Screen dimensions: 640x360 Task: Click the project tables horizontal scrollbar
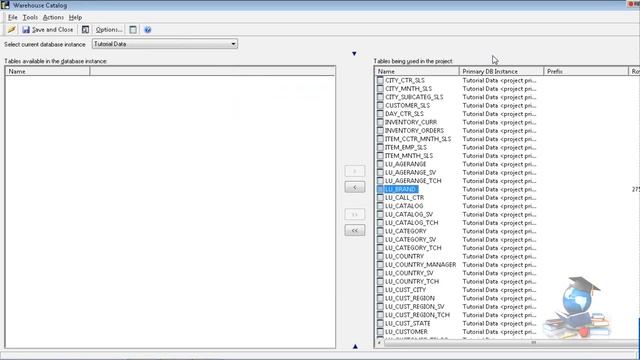(506, 343)
